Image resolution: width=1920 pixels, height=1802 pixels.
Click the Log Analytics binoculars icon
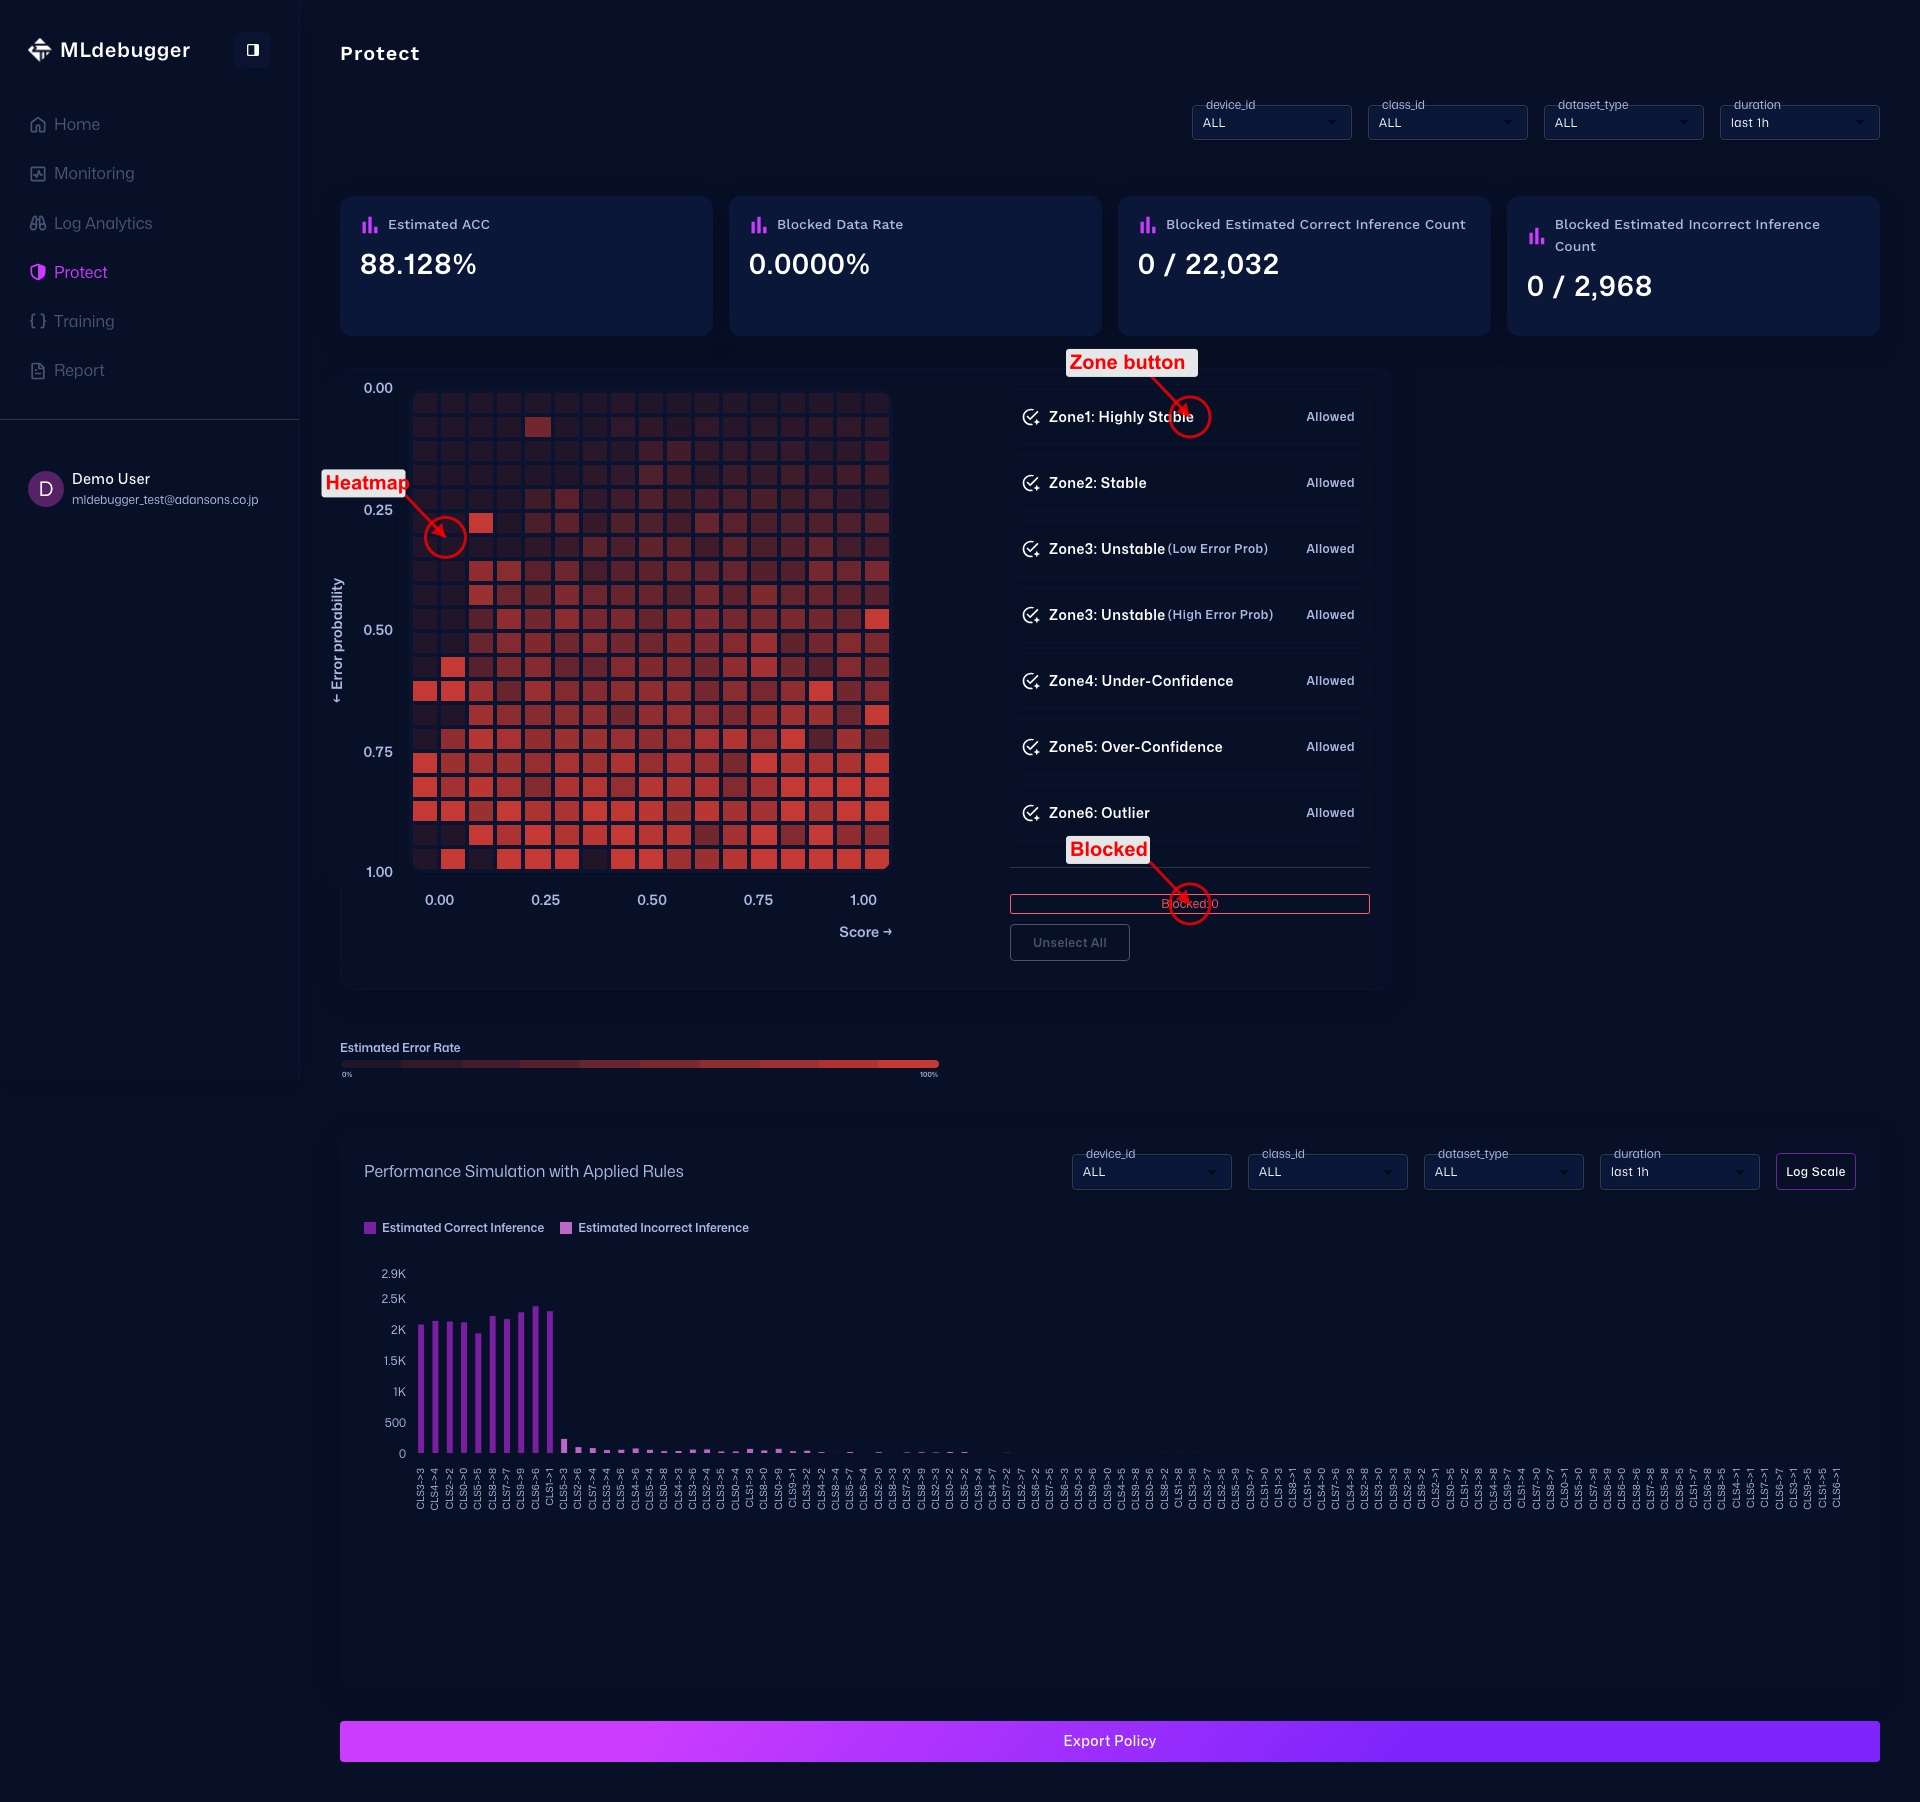tap(38, 223)
